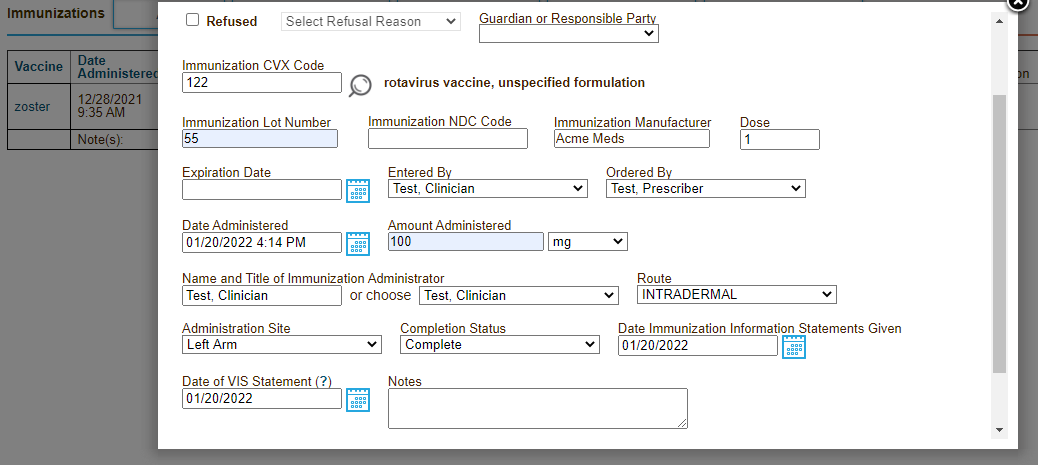The width and height of the screenshot is (1038, 465).
Task: Open the Date Administered calendar icon
Action: point(357,243)
